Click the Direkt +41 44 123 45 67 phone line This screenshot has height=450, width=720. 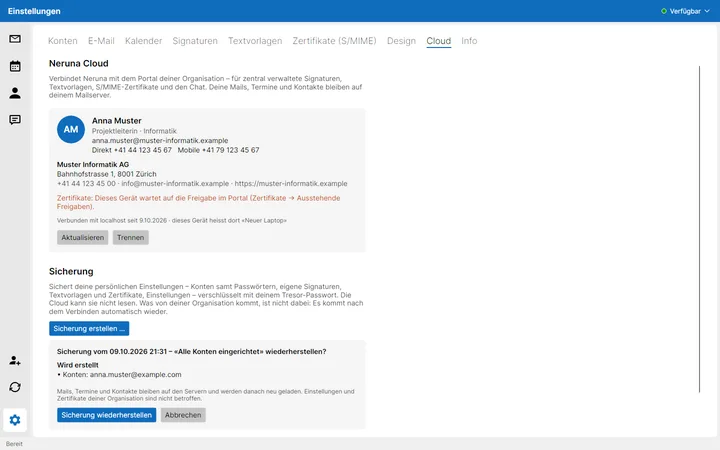tap(132, 150)
